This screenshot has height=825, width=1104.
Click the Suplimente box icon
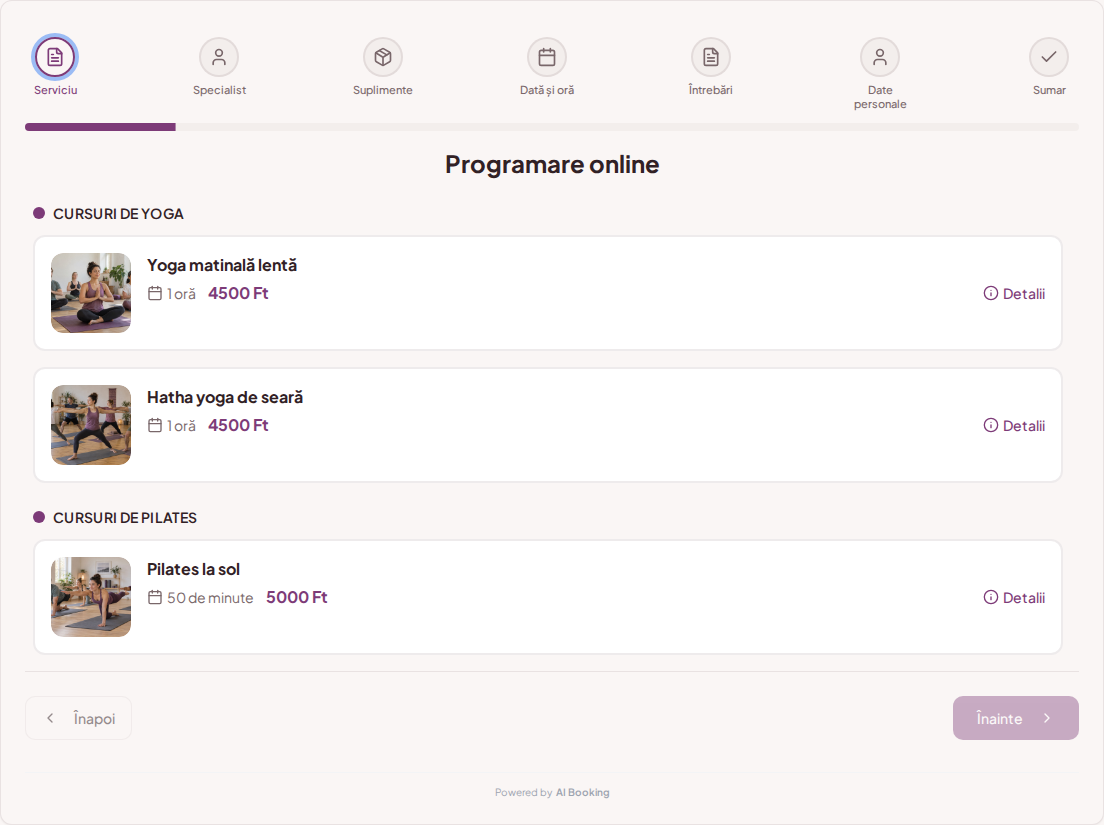tap(383, 57)
